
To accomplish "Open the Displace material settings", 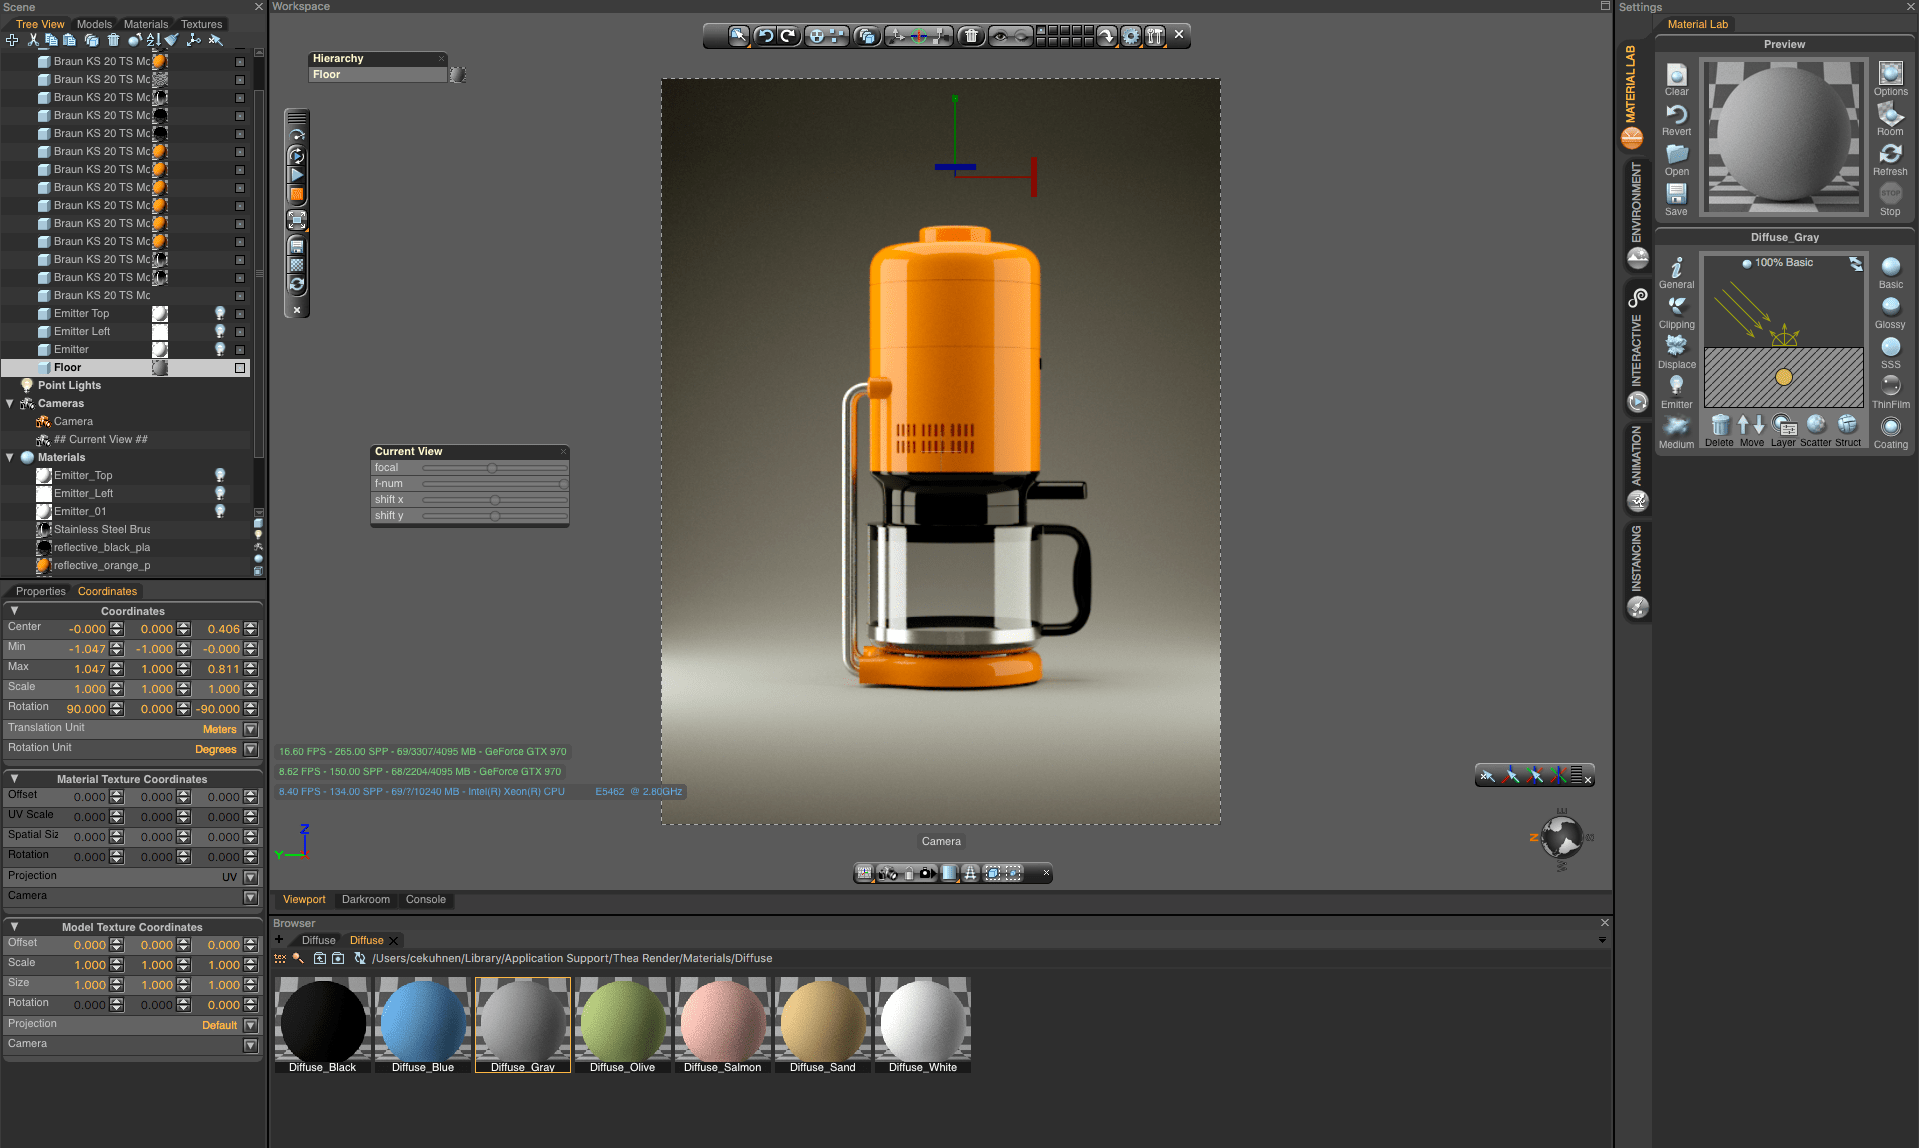I will click(1677, 352).
